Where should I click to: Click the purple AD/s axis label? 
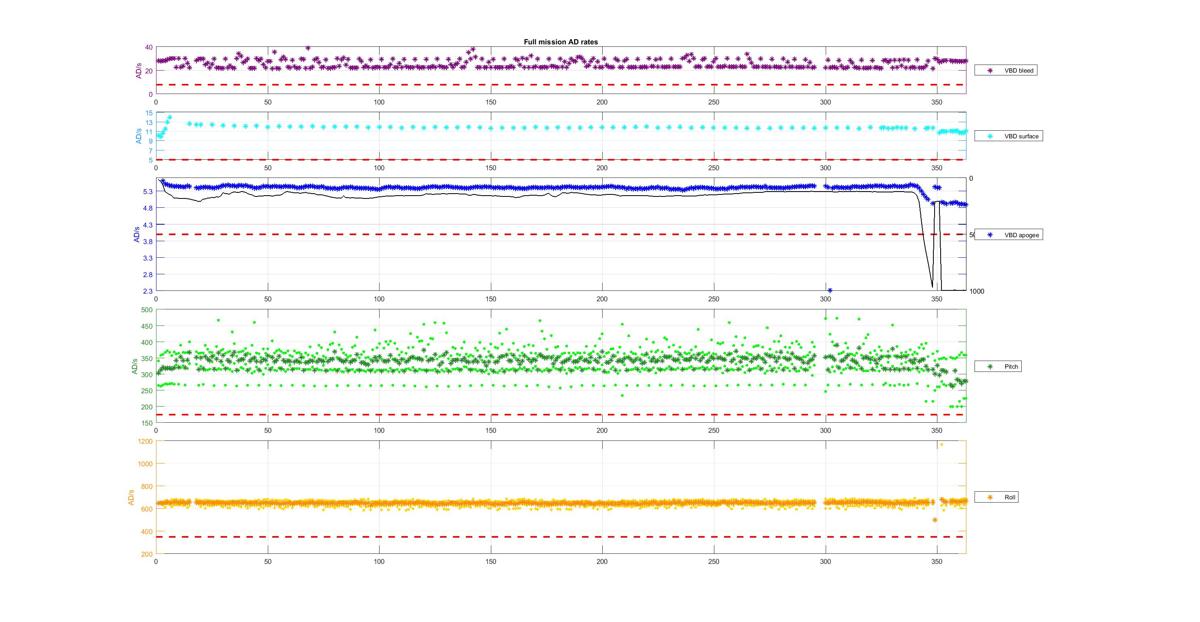pyautogui.click(x=138, y=71)
